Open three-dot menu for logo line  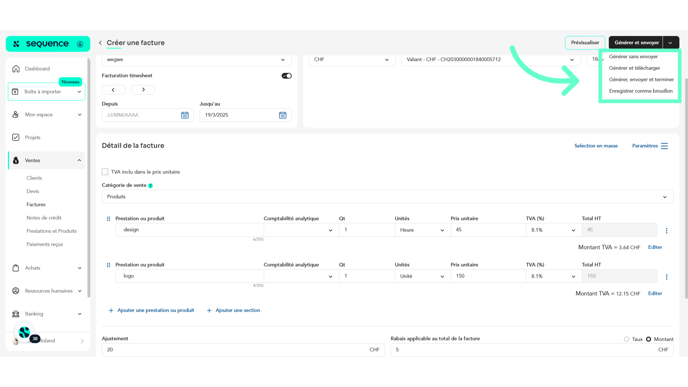(666, 277)
